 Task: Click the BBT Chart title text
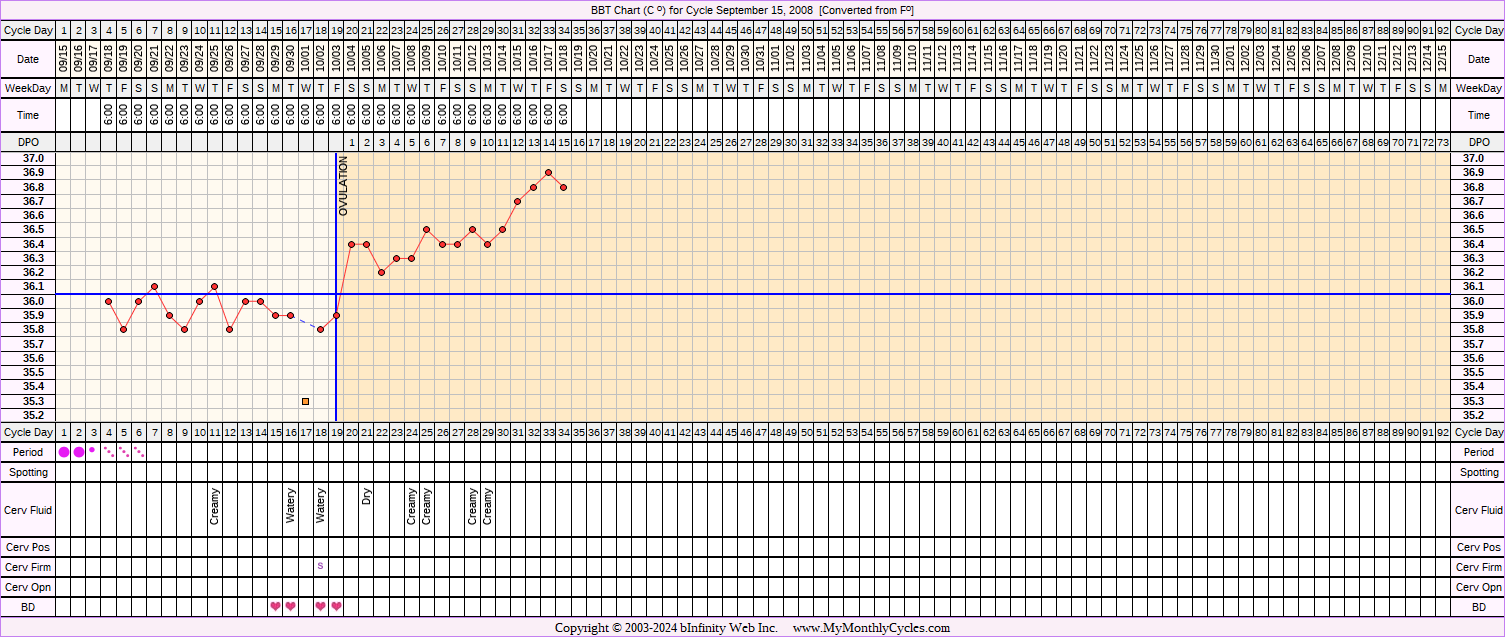(x=752, y=9)
